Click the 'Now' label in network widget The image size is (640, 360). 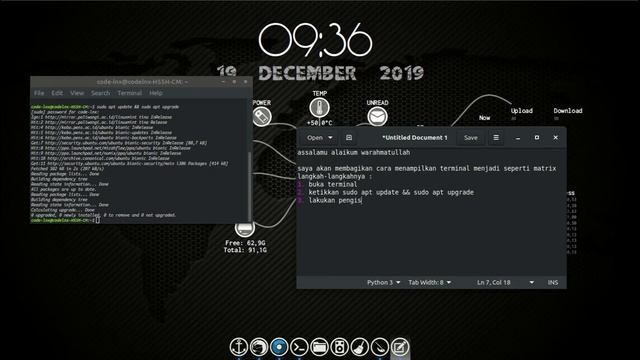pyautogui.click(x=484, y=118)
